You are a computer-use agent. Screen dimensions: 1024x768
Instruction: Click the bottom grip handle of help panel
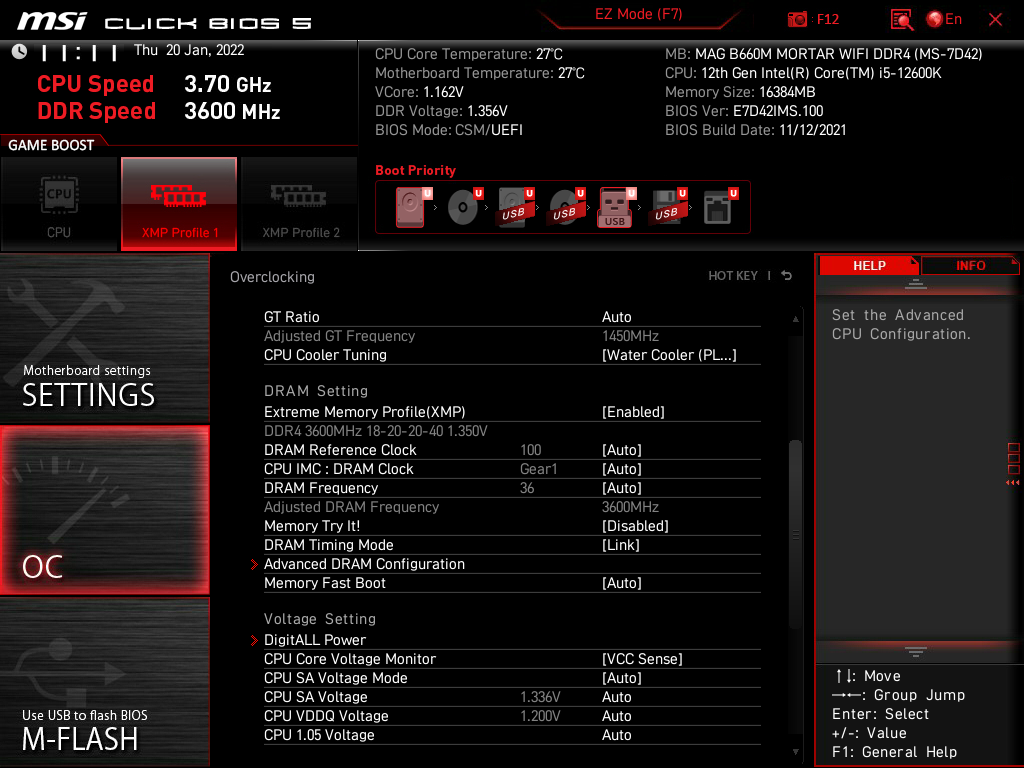pos(915,652)
